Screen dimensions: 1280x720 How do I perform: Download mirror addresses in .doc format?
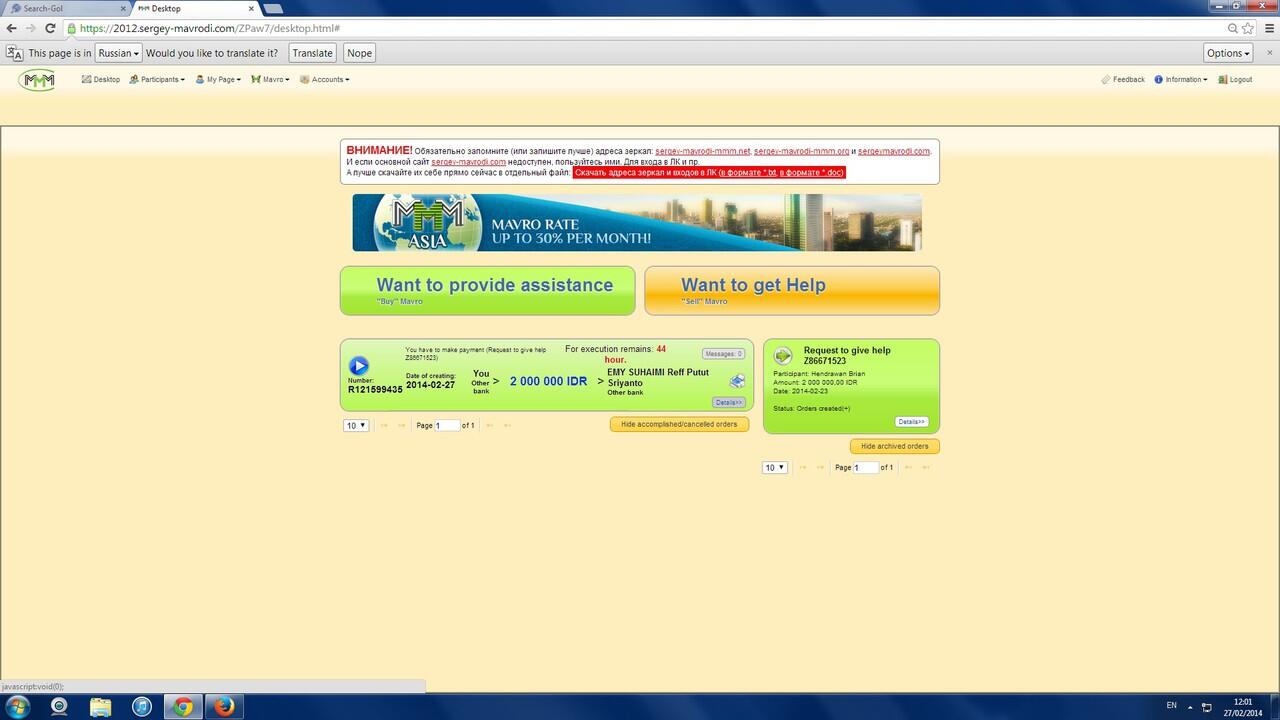pyautogui.click(x=811, y=172)
